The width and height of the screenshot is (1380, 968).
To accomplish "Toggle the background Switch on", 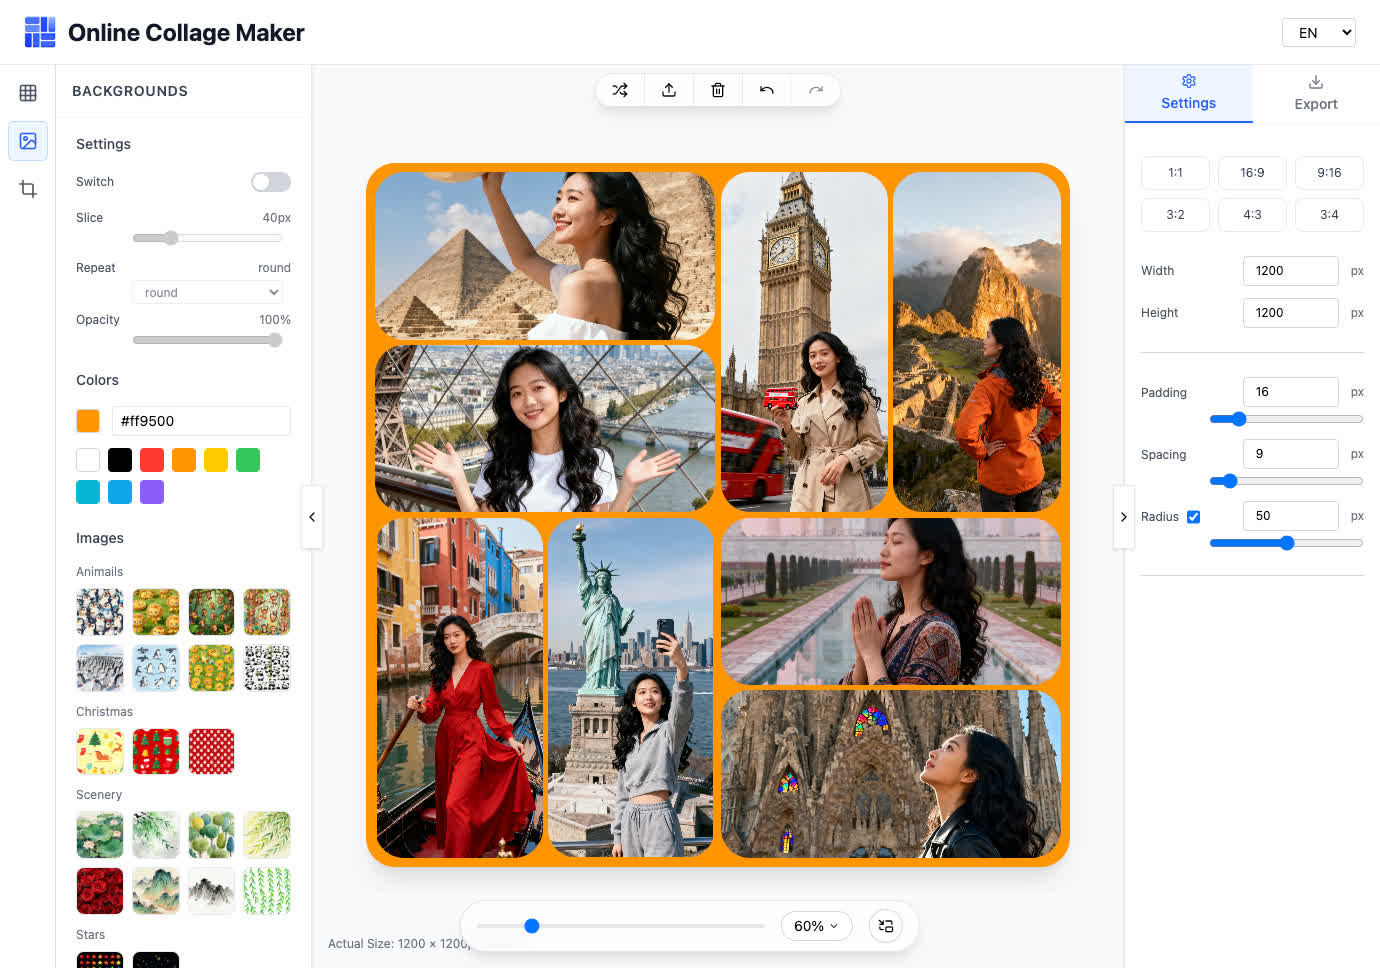I will pyautogui.click(x=271, y=182).
